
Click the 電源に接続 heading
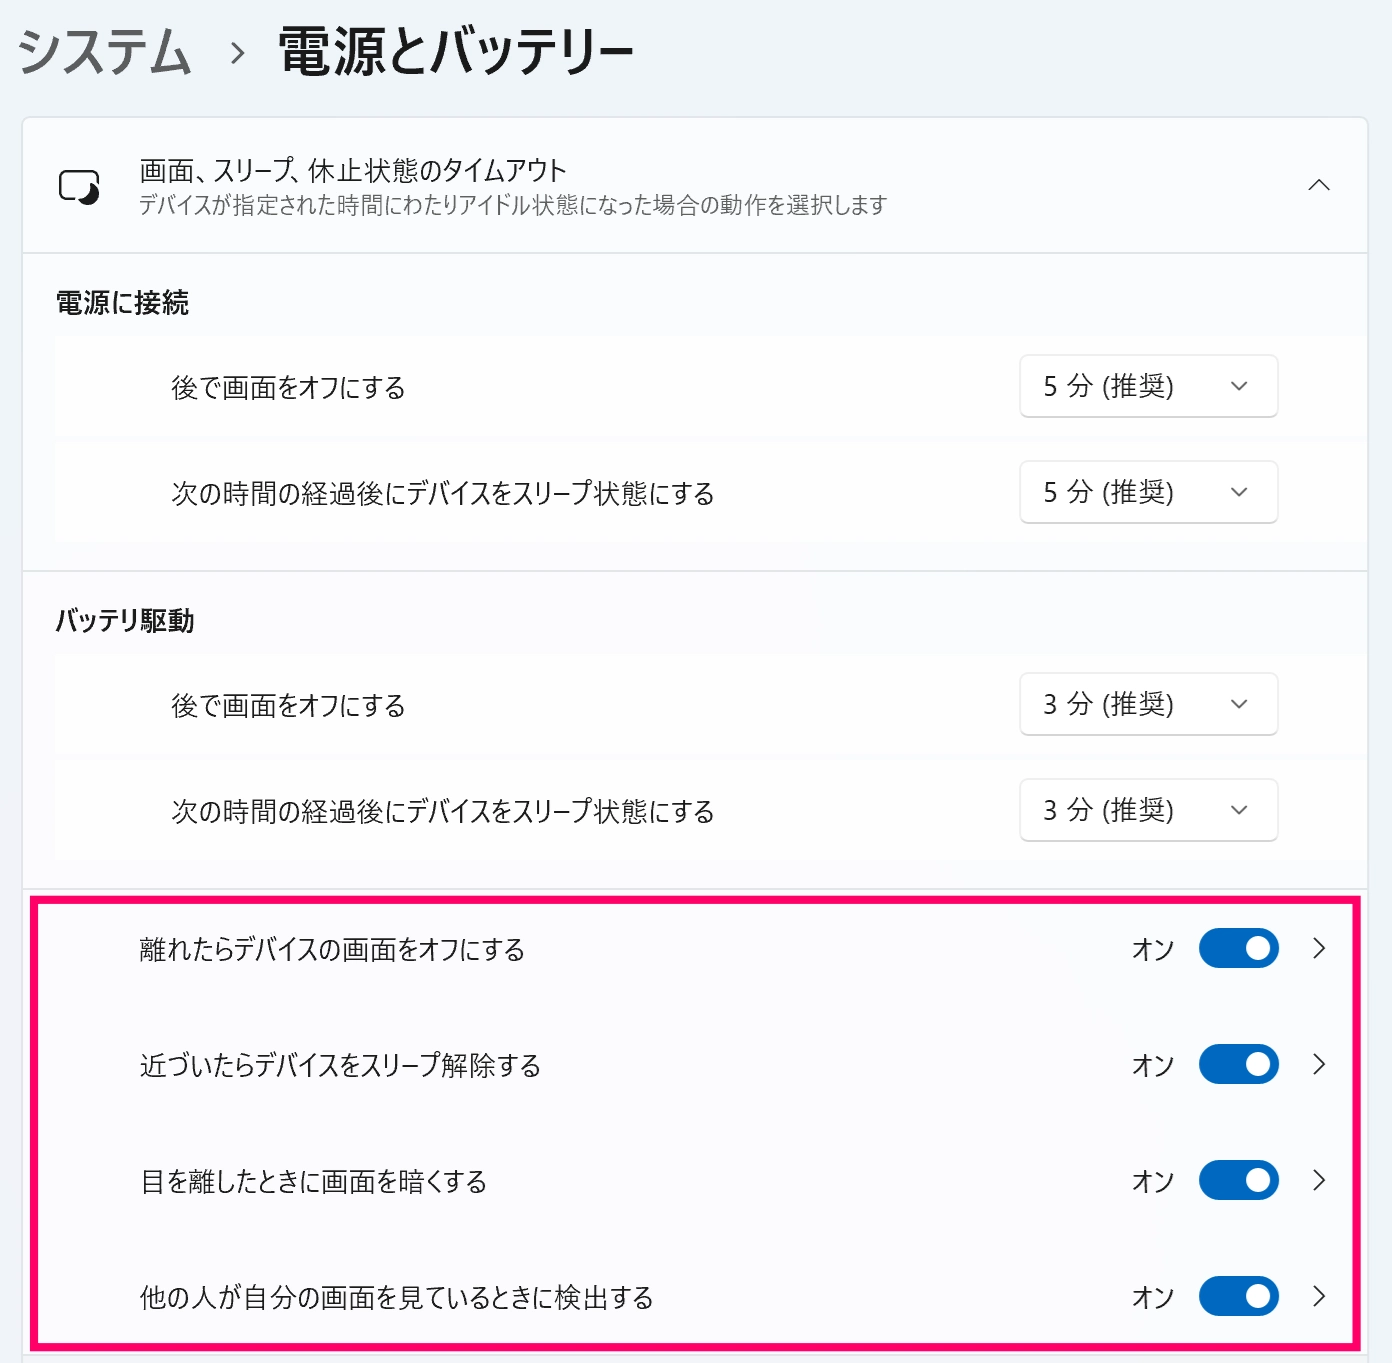(122, 303)
